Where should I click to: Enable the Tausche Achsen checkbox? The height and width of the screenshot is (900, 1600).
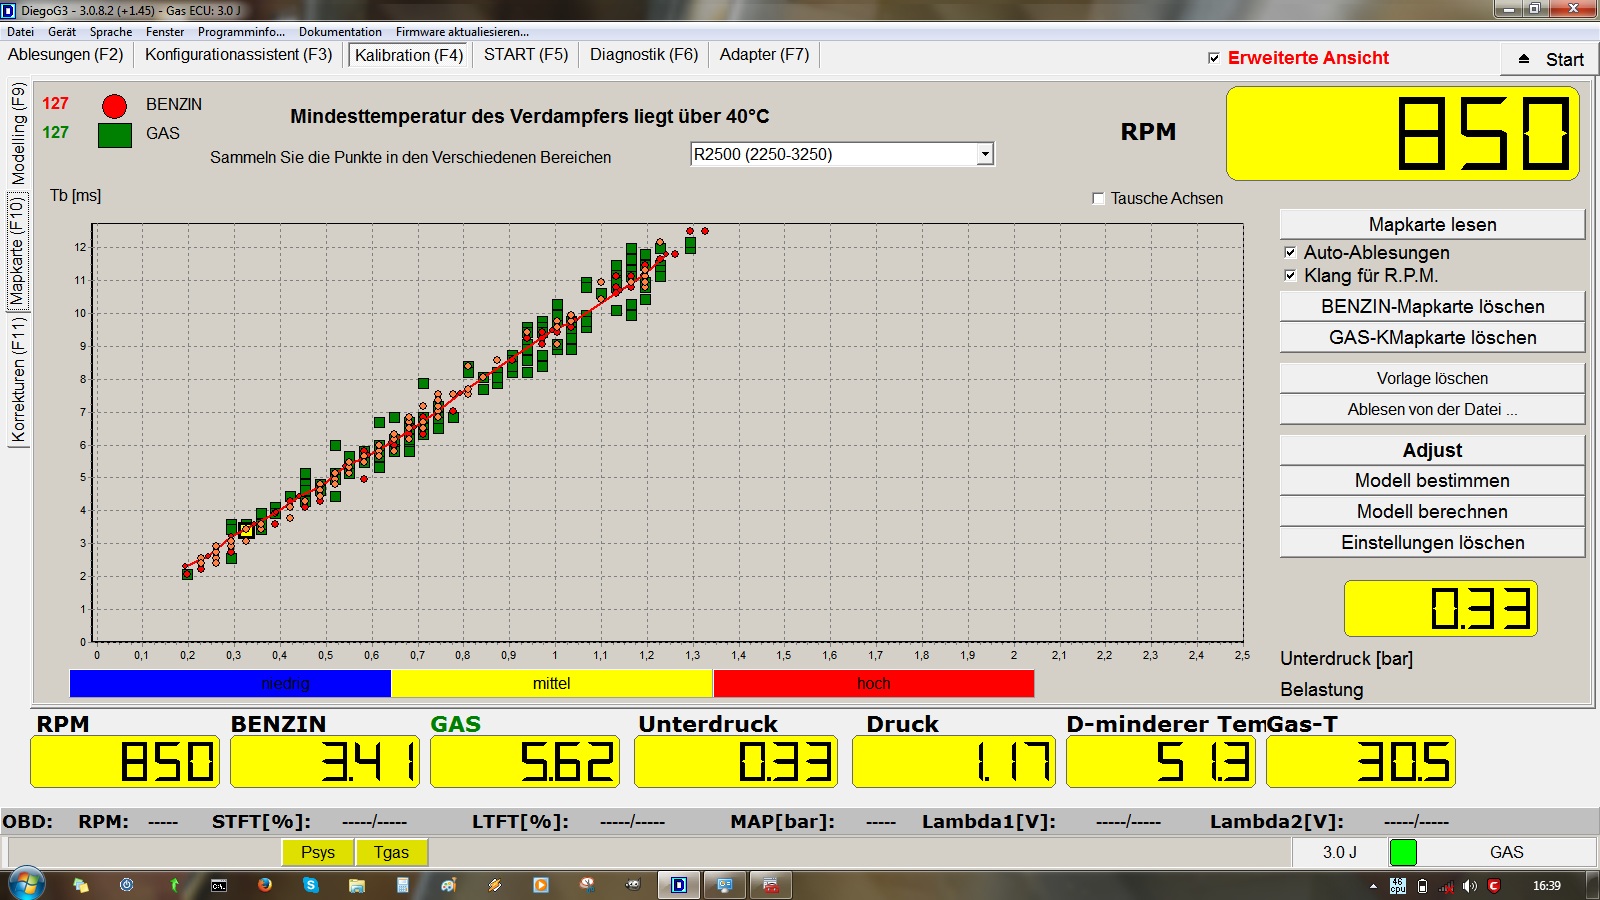(x=1098, y=198)
